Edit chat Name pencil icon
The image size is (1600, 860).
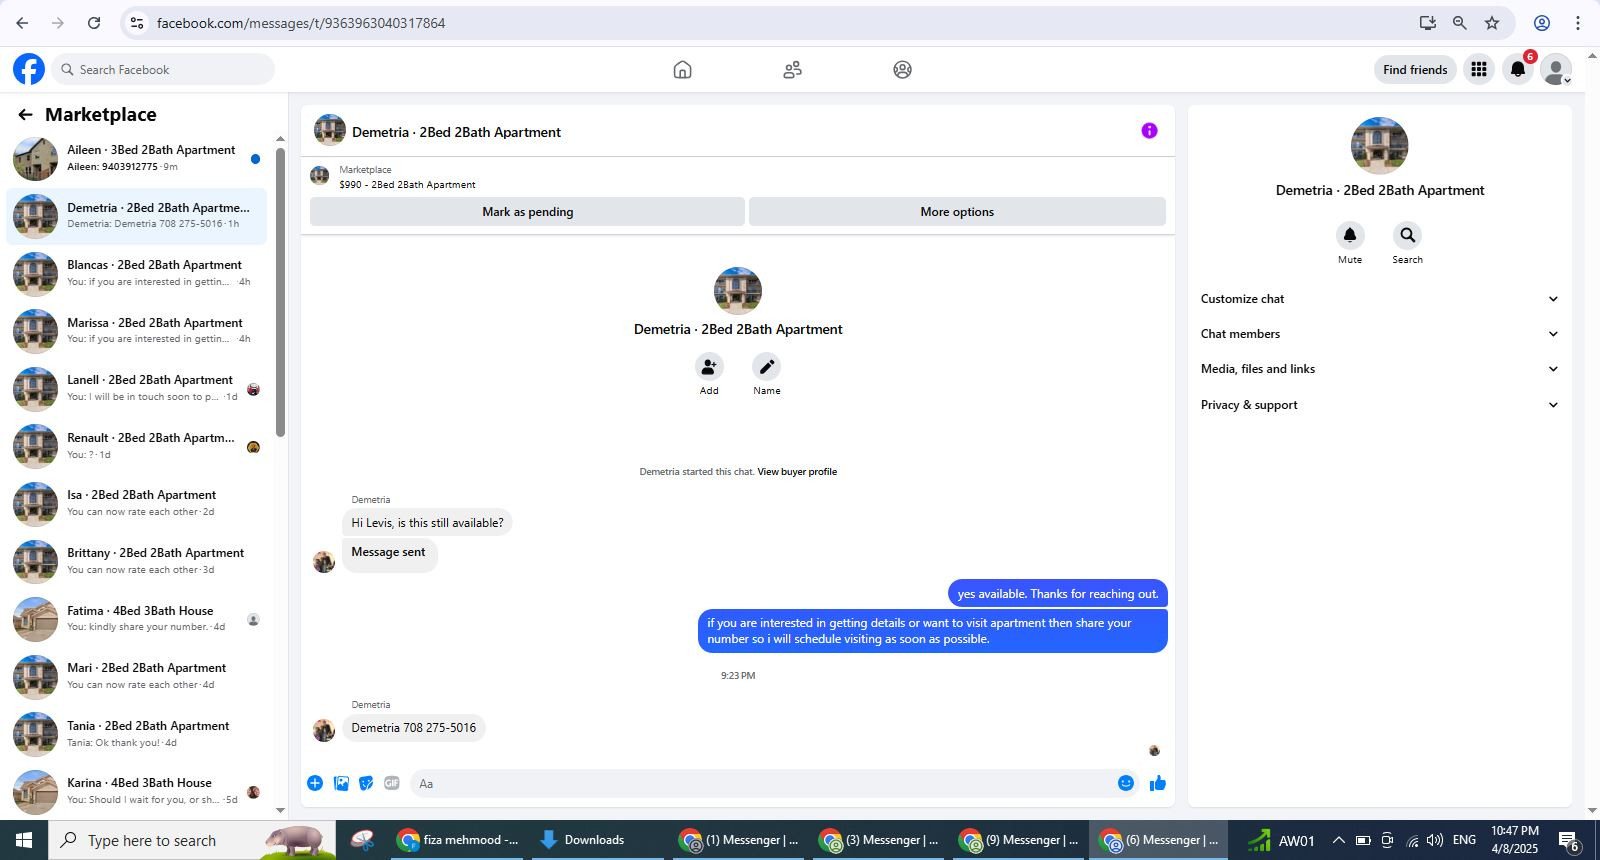coord(766,366)
